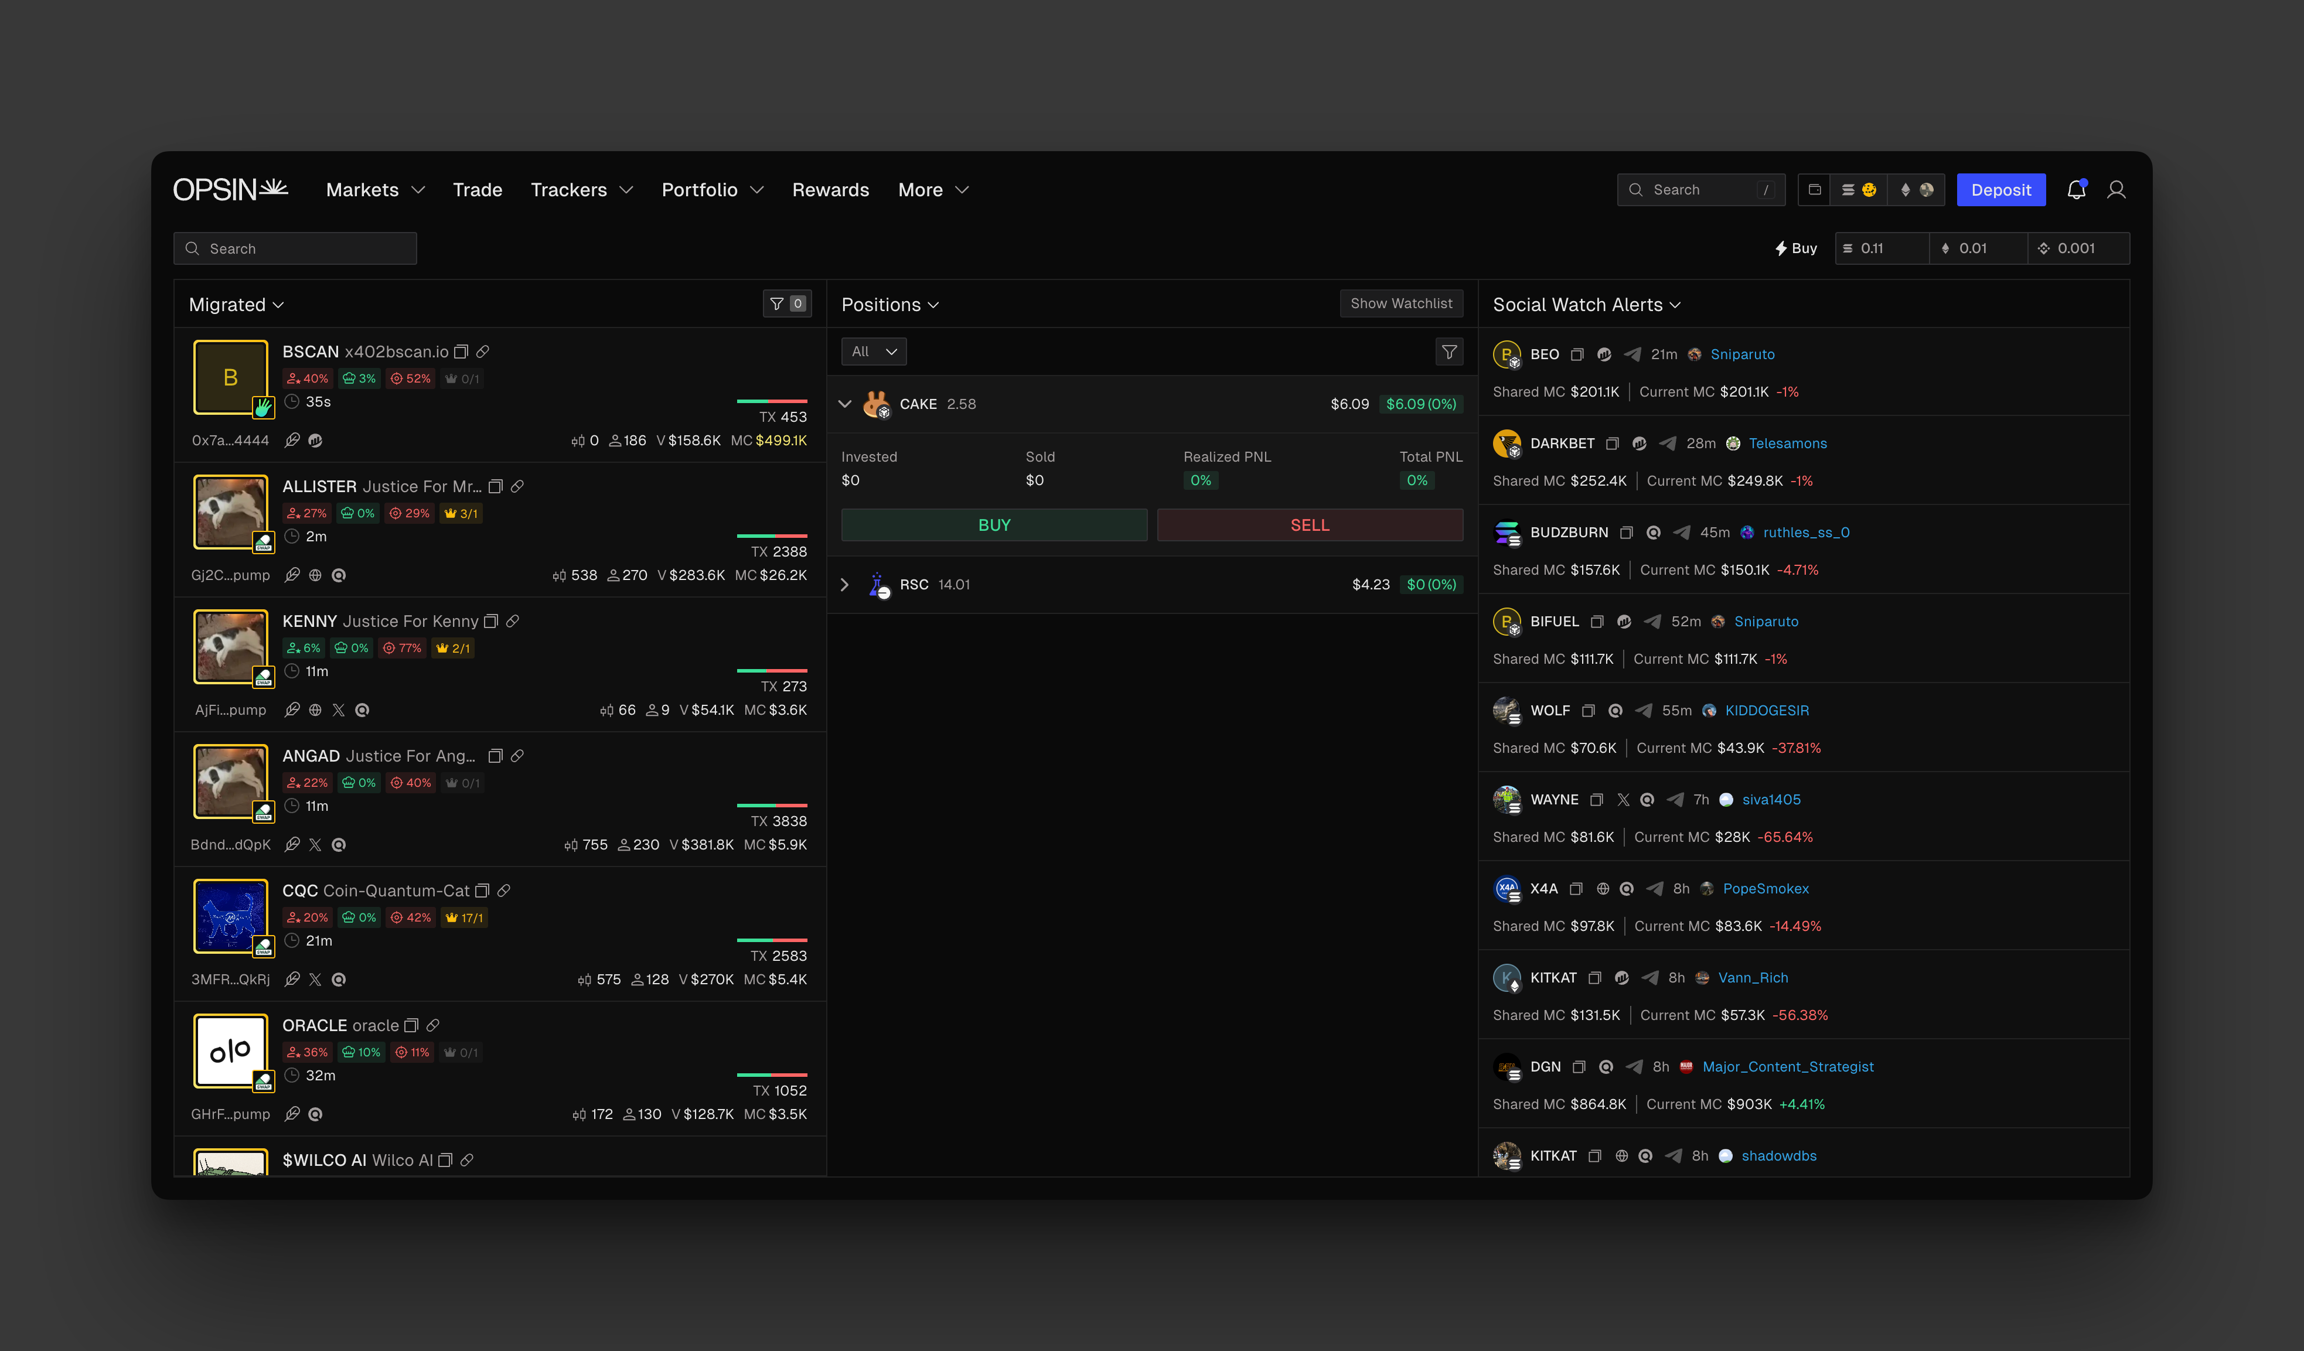Click Show Watchlist button
This screenshot has width=2304, height=1351.
tap(1400, 304)
